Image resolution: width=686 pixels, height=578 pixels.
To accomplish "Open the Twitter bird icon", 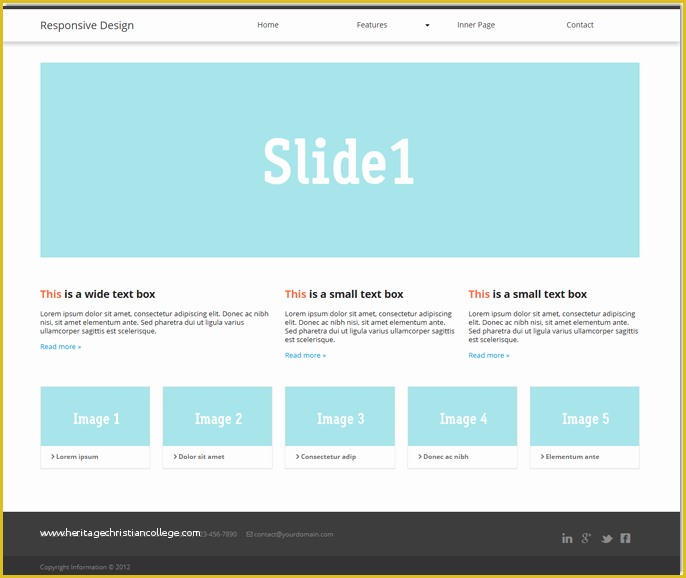I will 606,538.
